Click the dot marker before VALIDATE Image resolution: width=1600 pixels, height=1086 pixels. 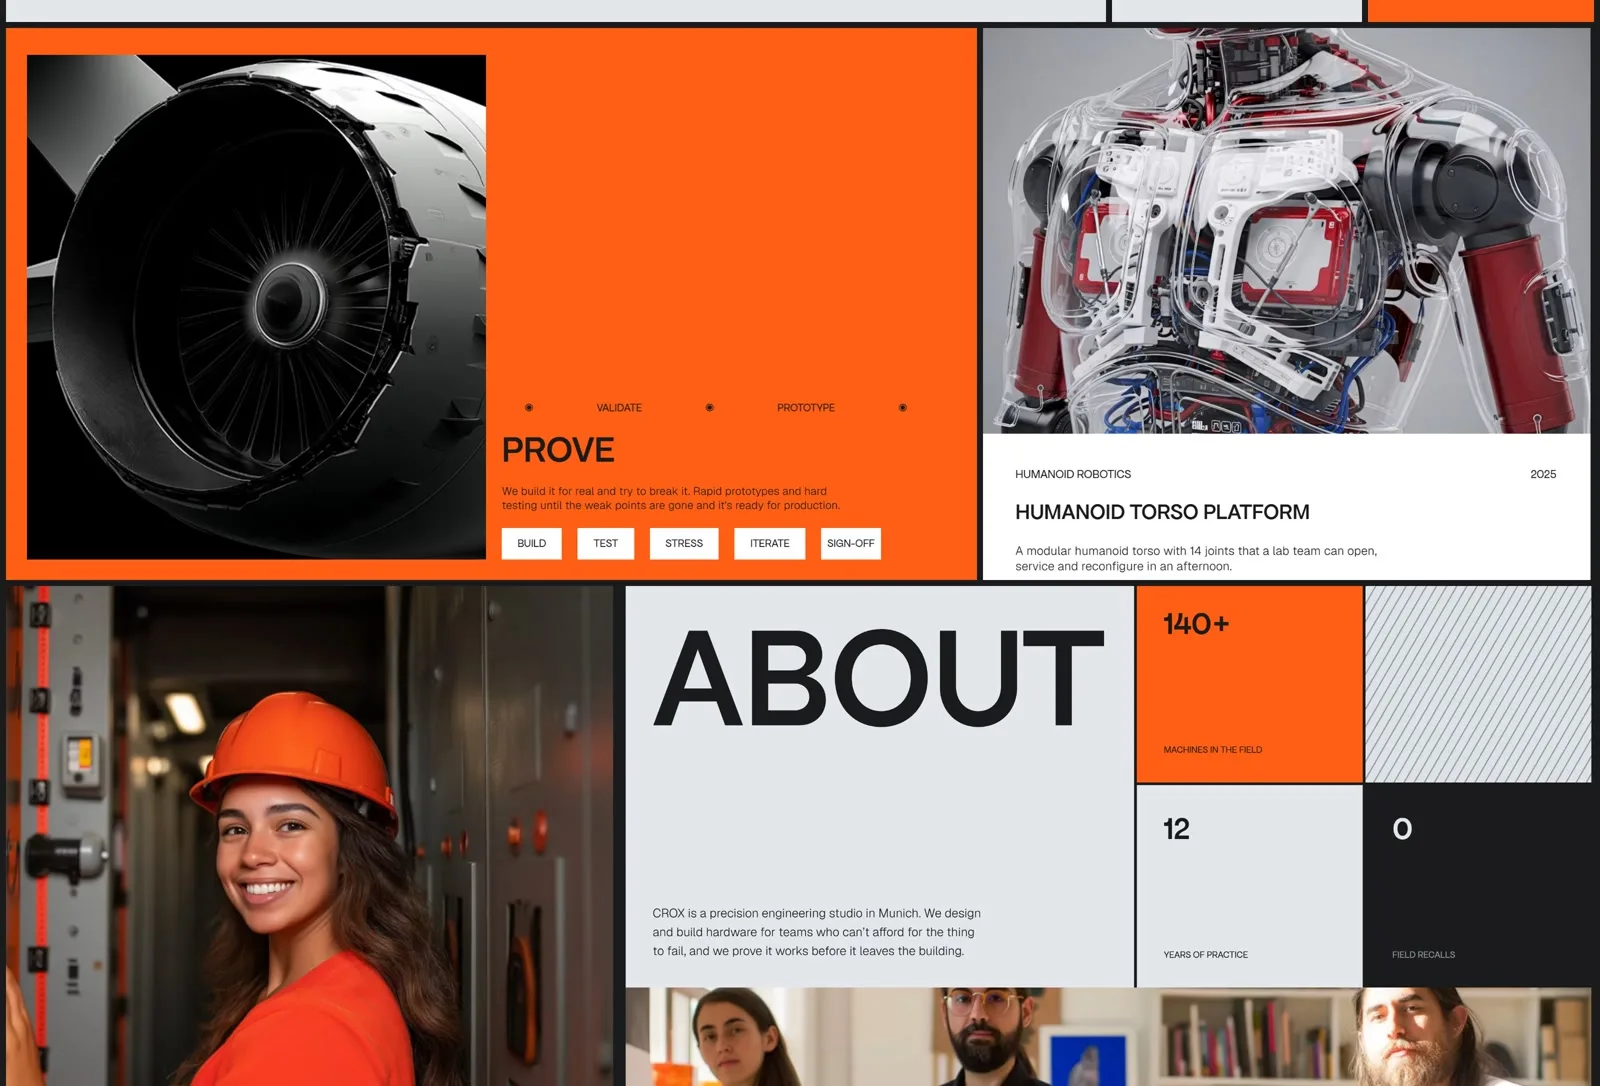point(529,408)
